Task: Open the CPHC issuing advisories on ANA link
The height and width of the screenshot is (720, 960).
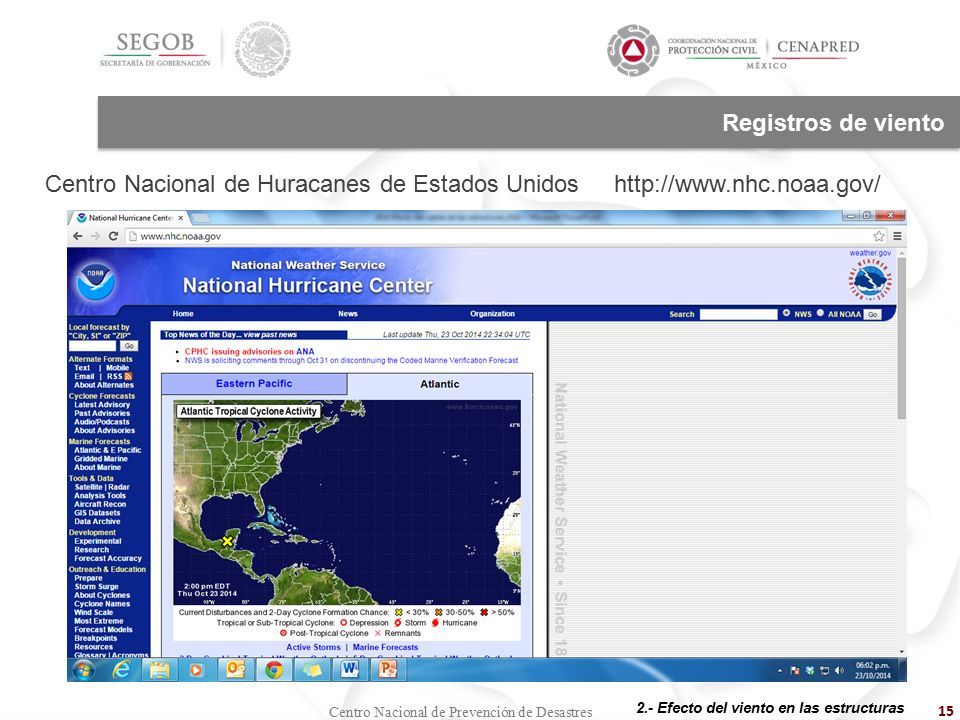Action: click(249, 351)
